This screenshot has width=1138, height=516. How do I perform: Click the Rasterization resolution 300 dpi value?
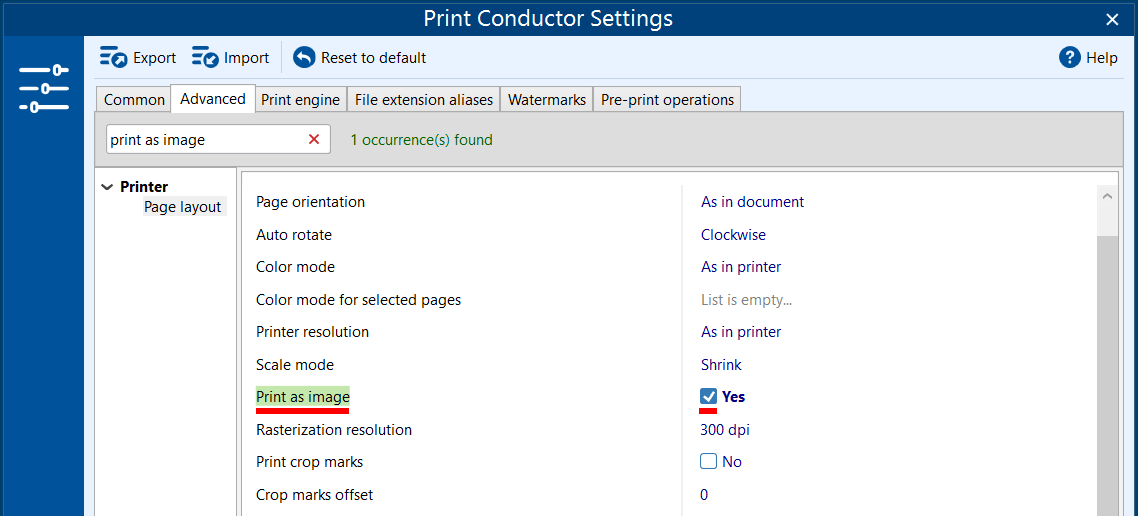725,430
